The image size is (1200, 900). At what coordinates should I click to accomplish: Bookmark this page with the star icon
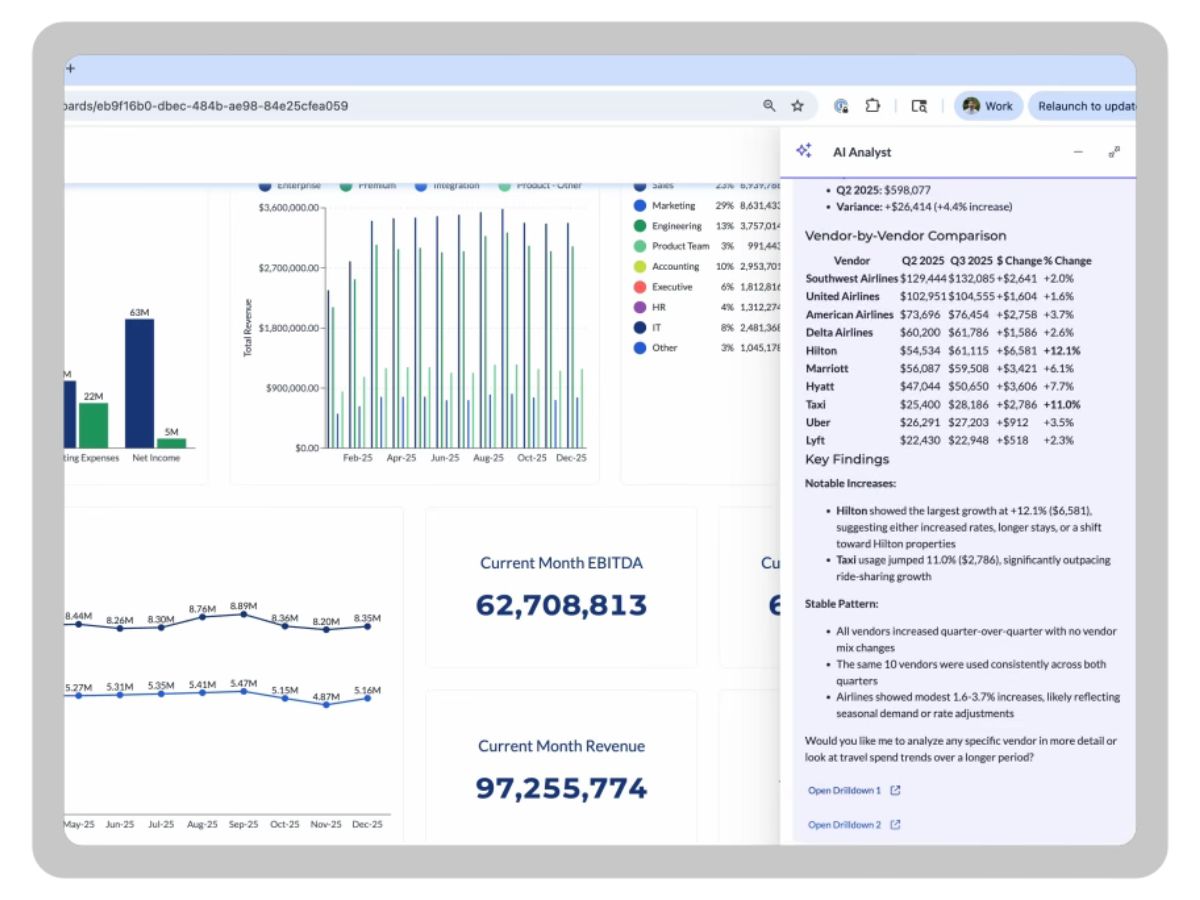pos(798,105)
